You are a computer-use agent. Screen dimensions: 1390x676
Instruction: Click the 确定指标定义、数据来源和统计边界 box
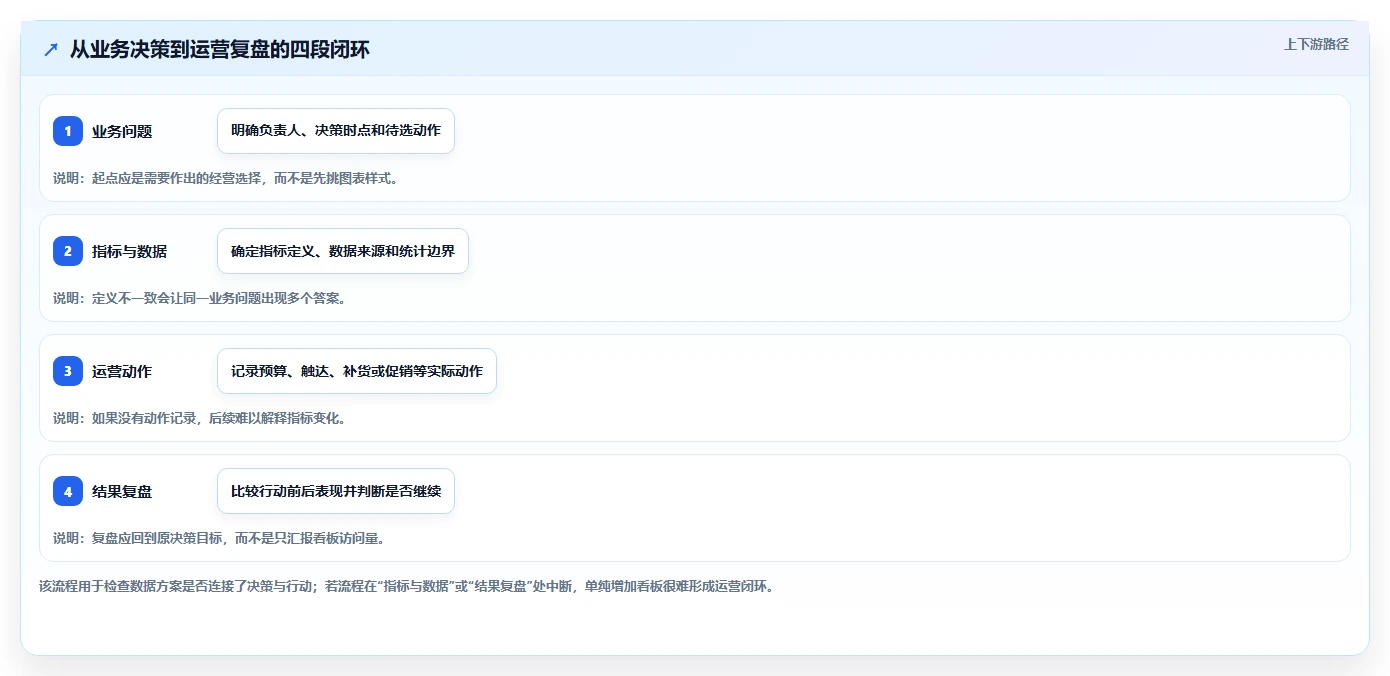(x=343, y=251)
